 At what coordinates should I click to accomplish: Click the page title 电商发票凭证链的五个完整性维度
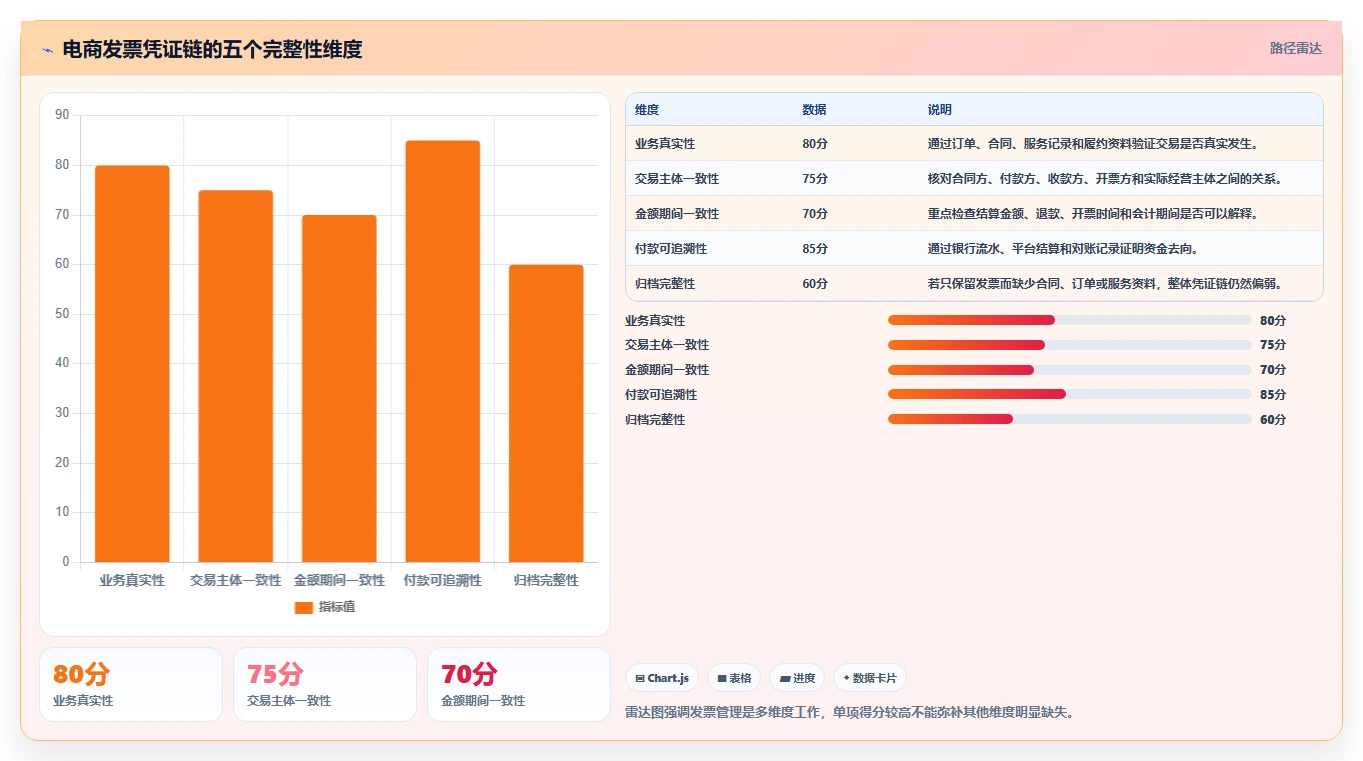coord(212,49)
